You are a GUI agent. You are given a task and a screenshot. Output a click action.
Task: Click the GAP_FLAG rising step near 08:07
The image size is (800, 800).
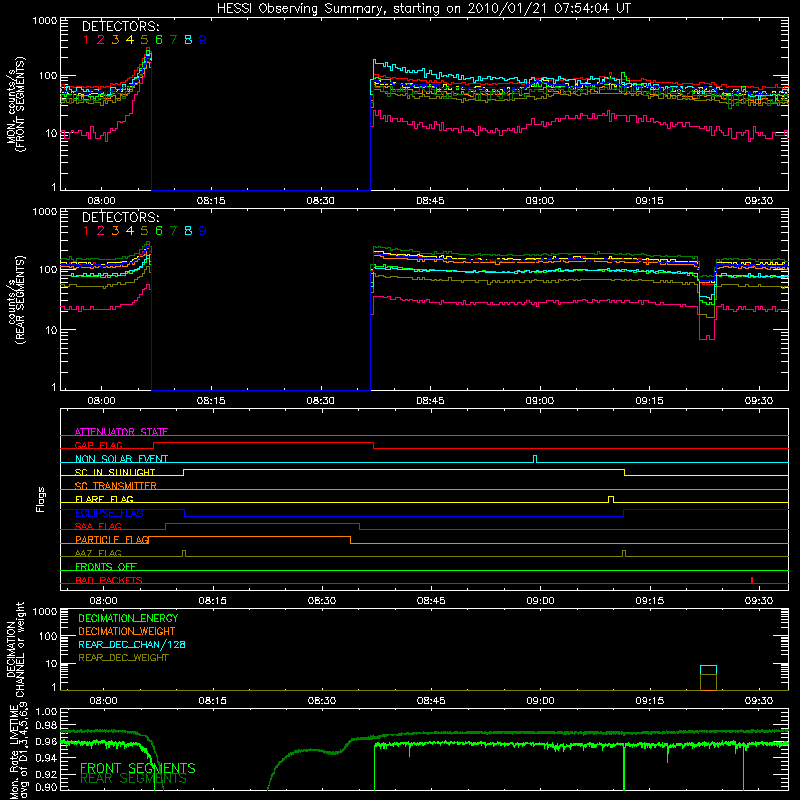coord(154,445)
